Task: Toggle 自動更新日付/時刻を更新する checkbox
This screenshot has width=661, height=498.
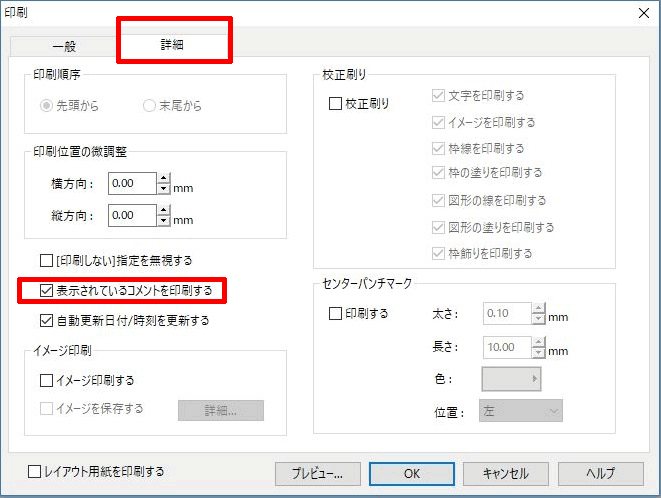Action: point(46,321)
